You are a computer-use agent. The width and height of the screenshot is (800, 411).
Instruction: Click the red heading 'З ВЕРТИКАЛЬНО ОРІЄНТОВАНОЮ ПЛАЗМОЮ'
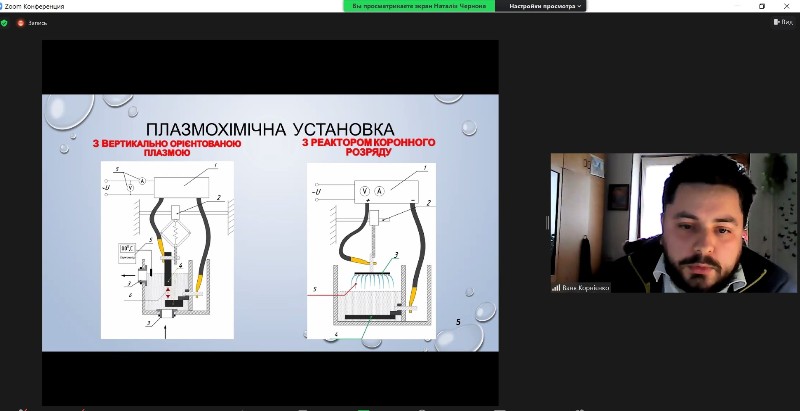pyautogui.click(x=167, y=148)
